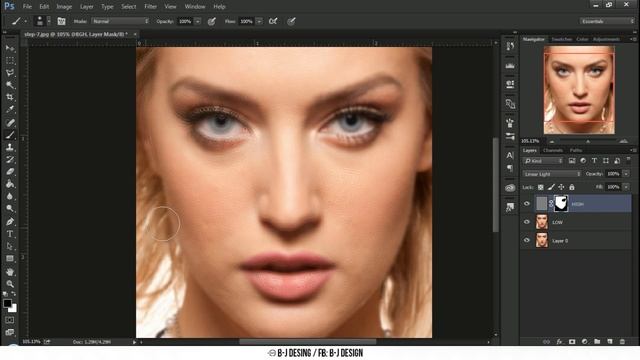This screenshot has width=640, height=360.
Task: Open the brush Opacity slider dropdown
Action: point(198,21)
